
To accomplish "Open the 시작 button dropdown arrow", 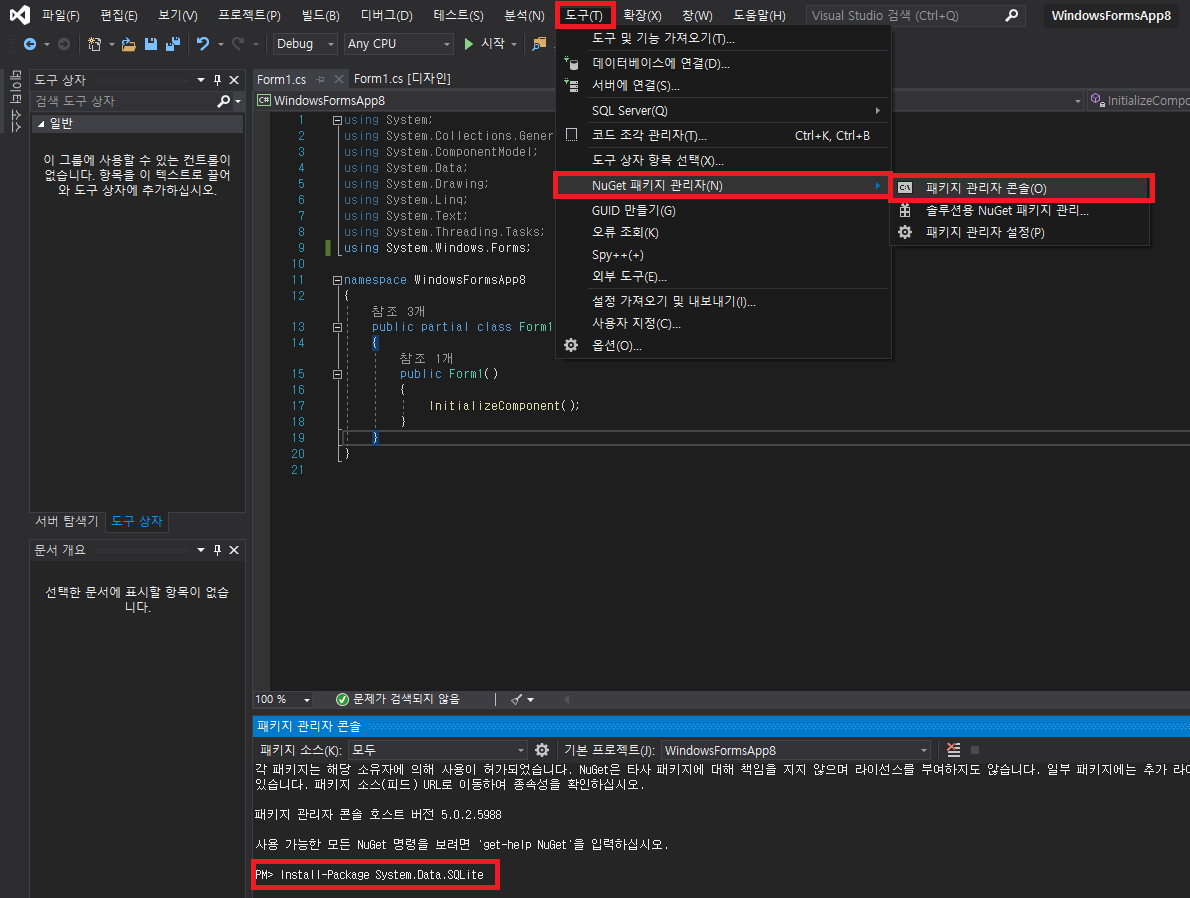I will point(515,44).
